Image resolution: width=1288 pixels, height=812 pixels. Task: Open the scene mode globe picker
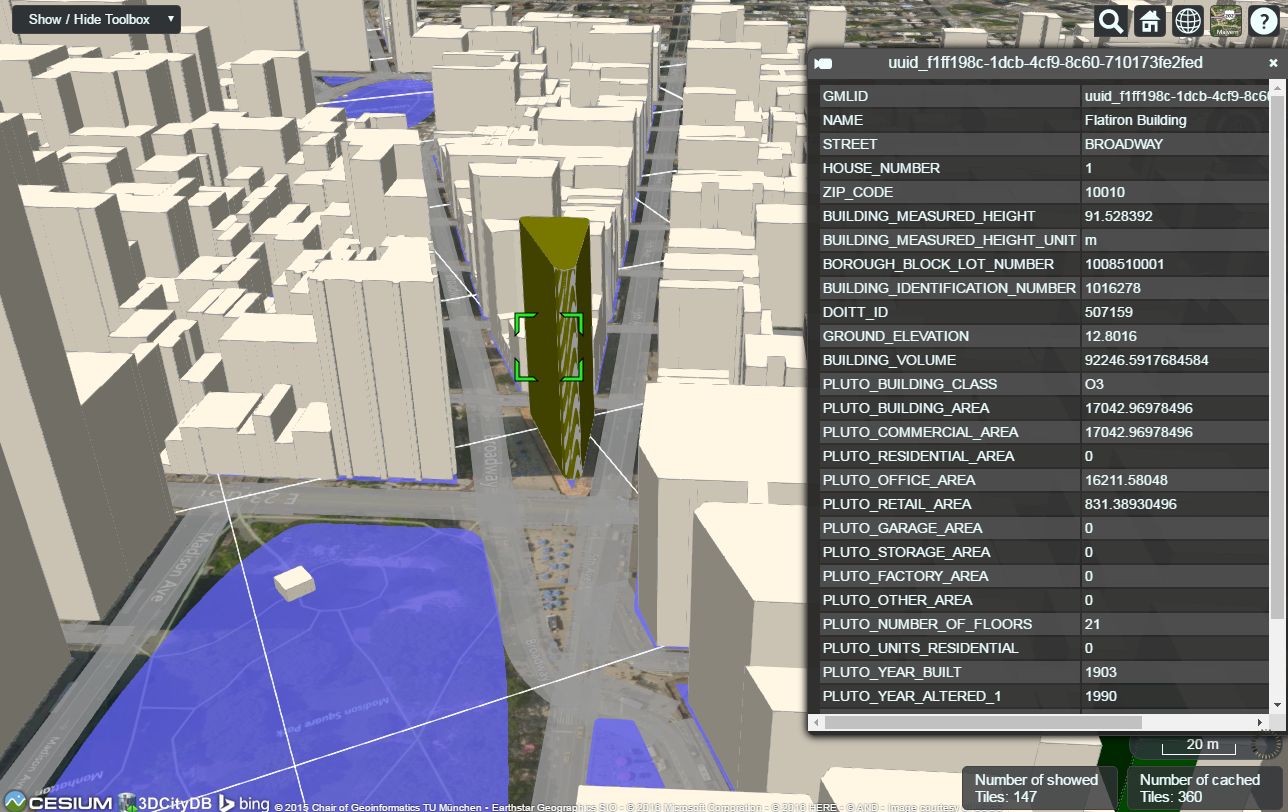pos(1187,21)
